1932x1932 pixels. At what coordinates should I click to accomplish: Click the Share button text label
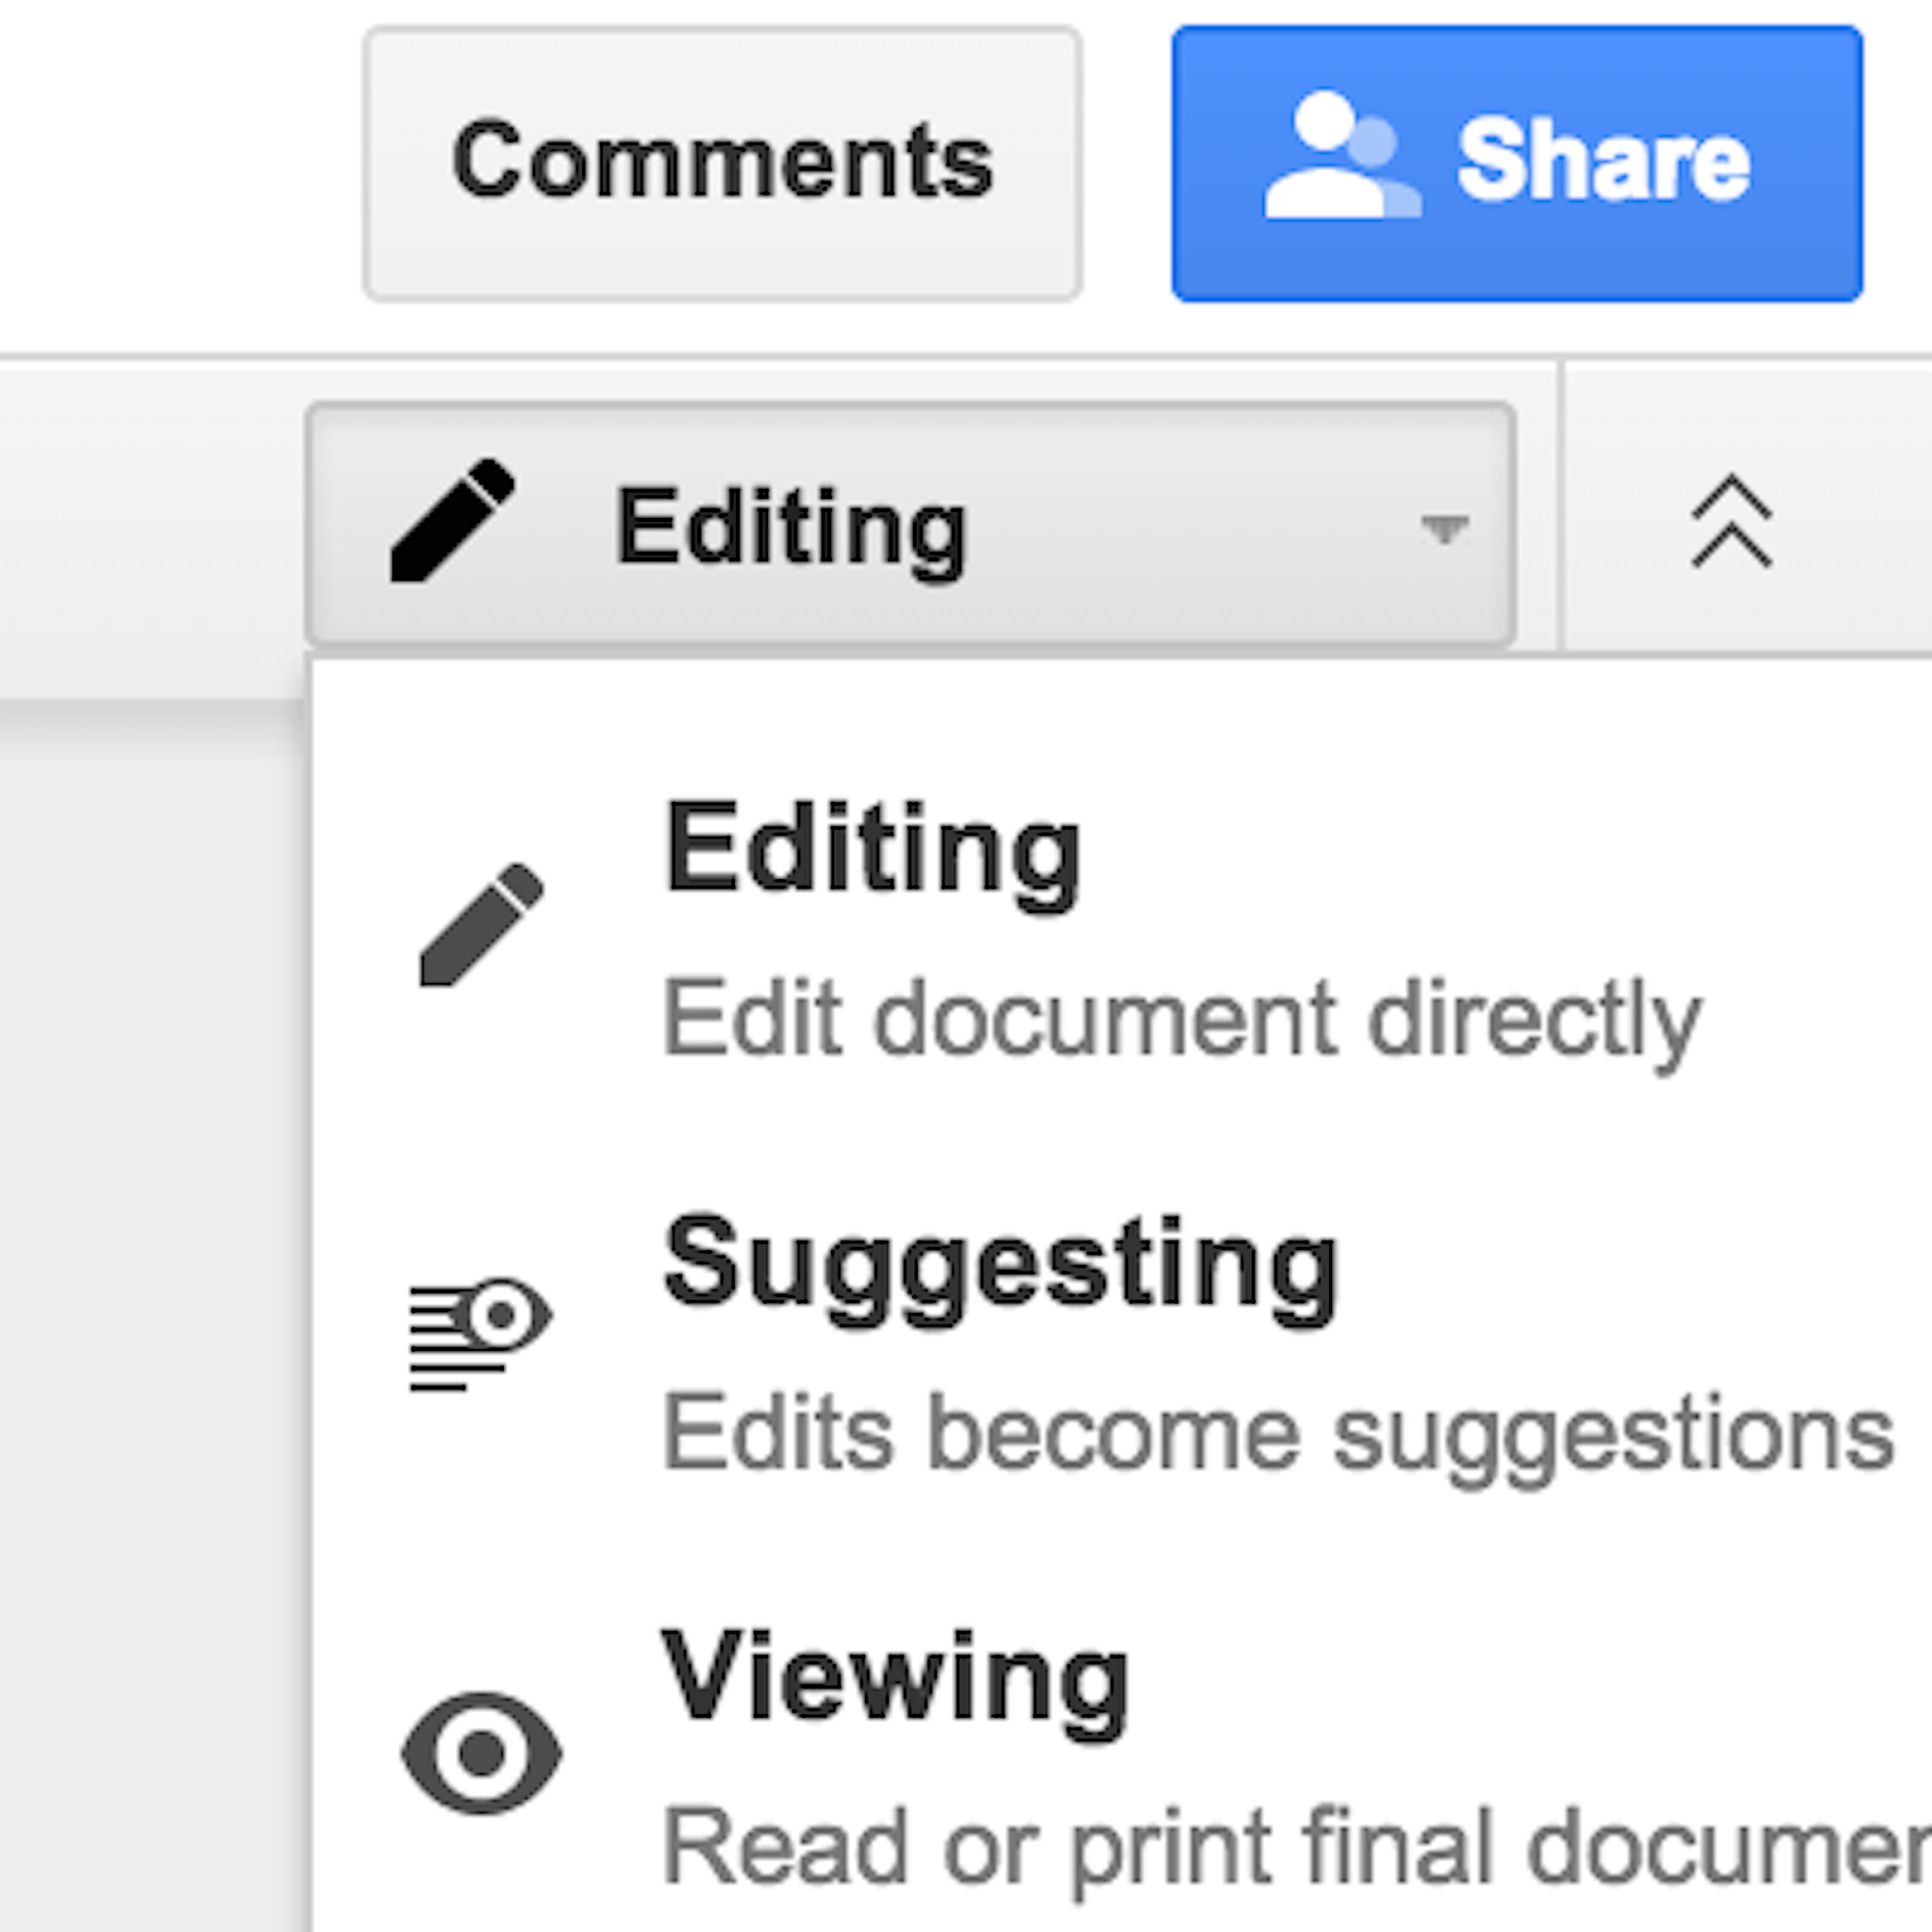coord(1605,160)
